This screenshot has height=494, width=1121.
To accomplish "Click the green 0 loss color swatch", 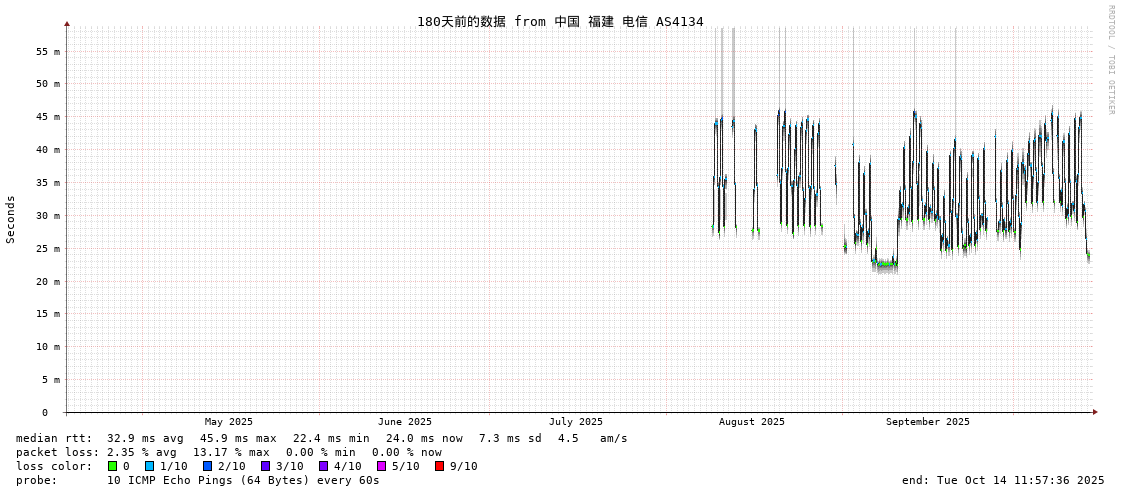I will tap(112, 466).
